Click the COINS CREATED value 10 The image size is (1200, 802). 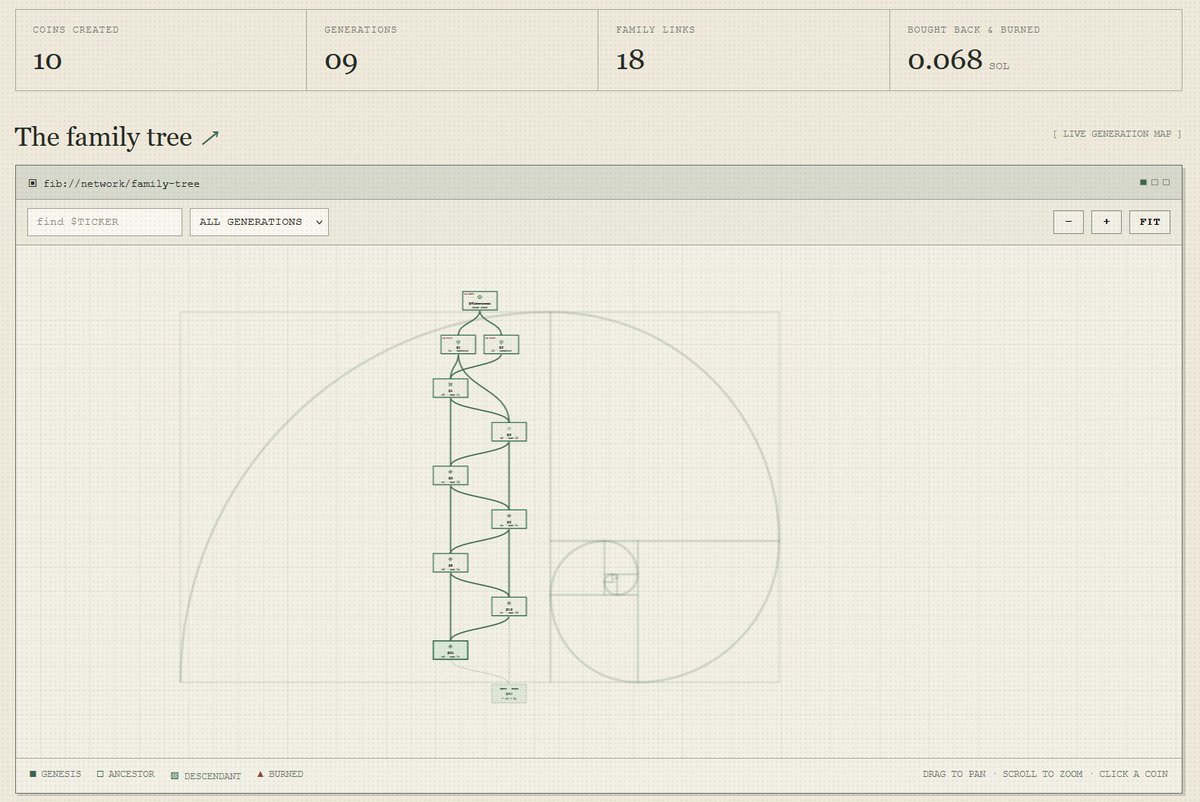coord(47,60)
